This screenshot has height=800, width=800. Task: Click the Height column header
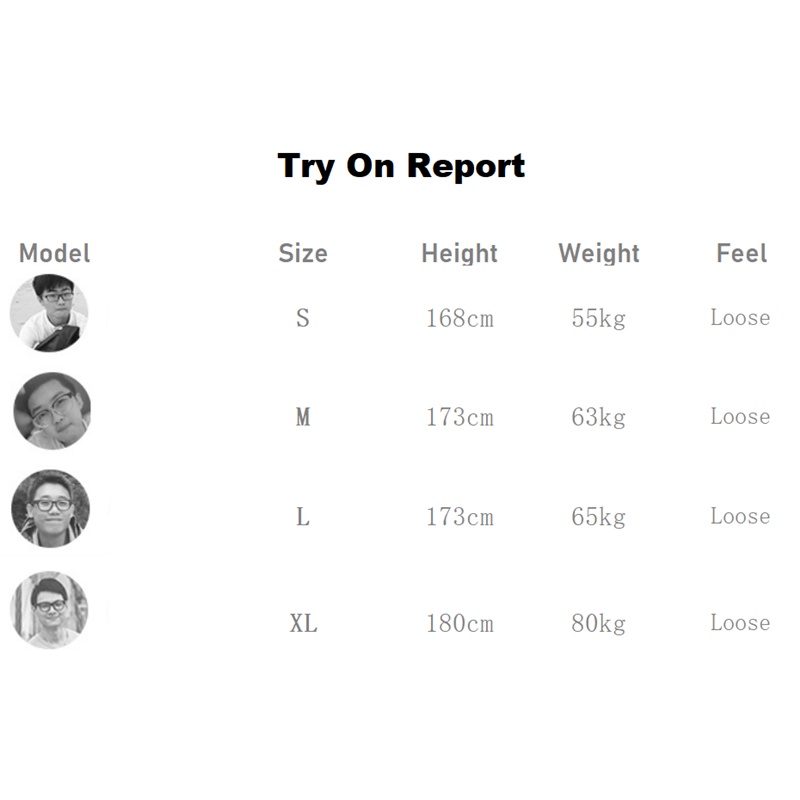[460, 253]
